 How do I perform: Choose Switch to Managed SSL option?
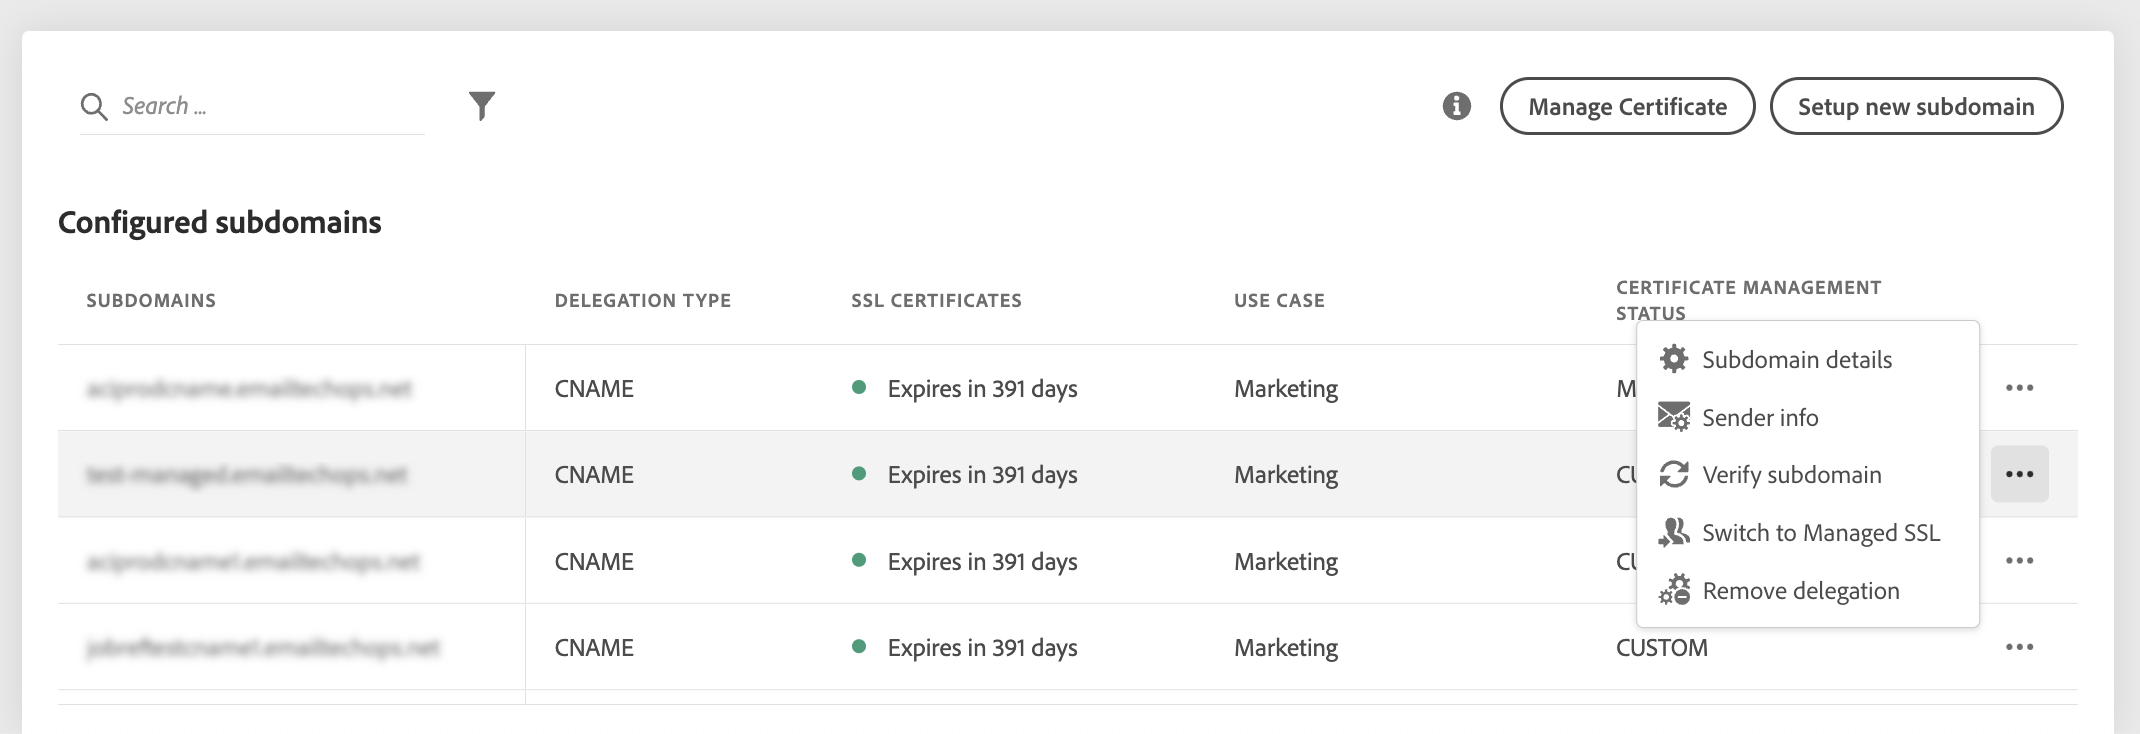click(1820, 533)
